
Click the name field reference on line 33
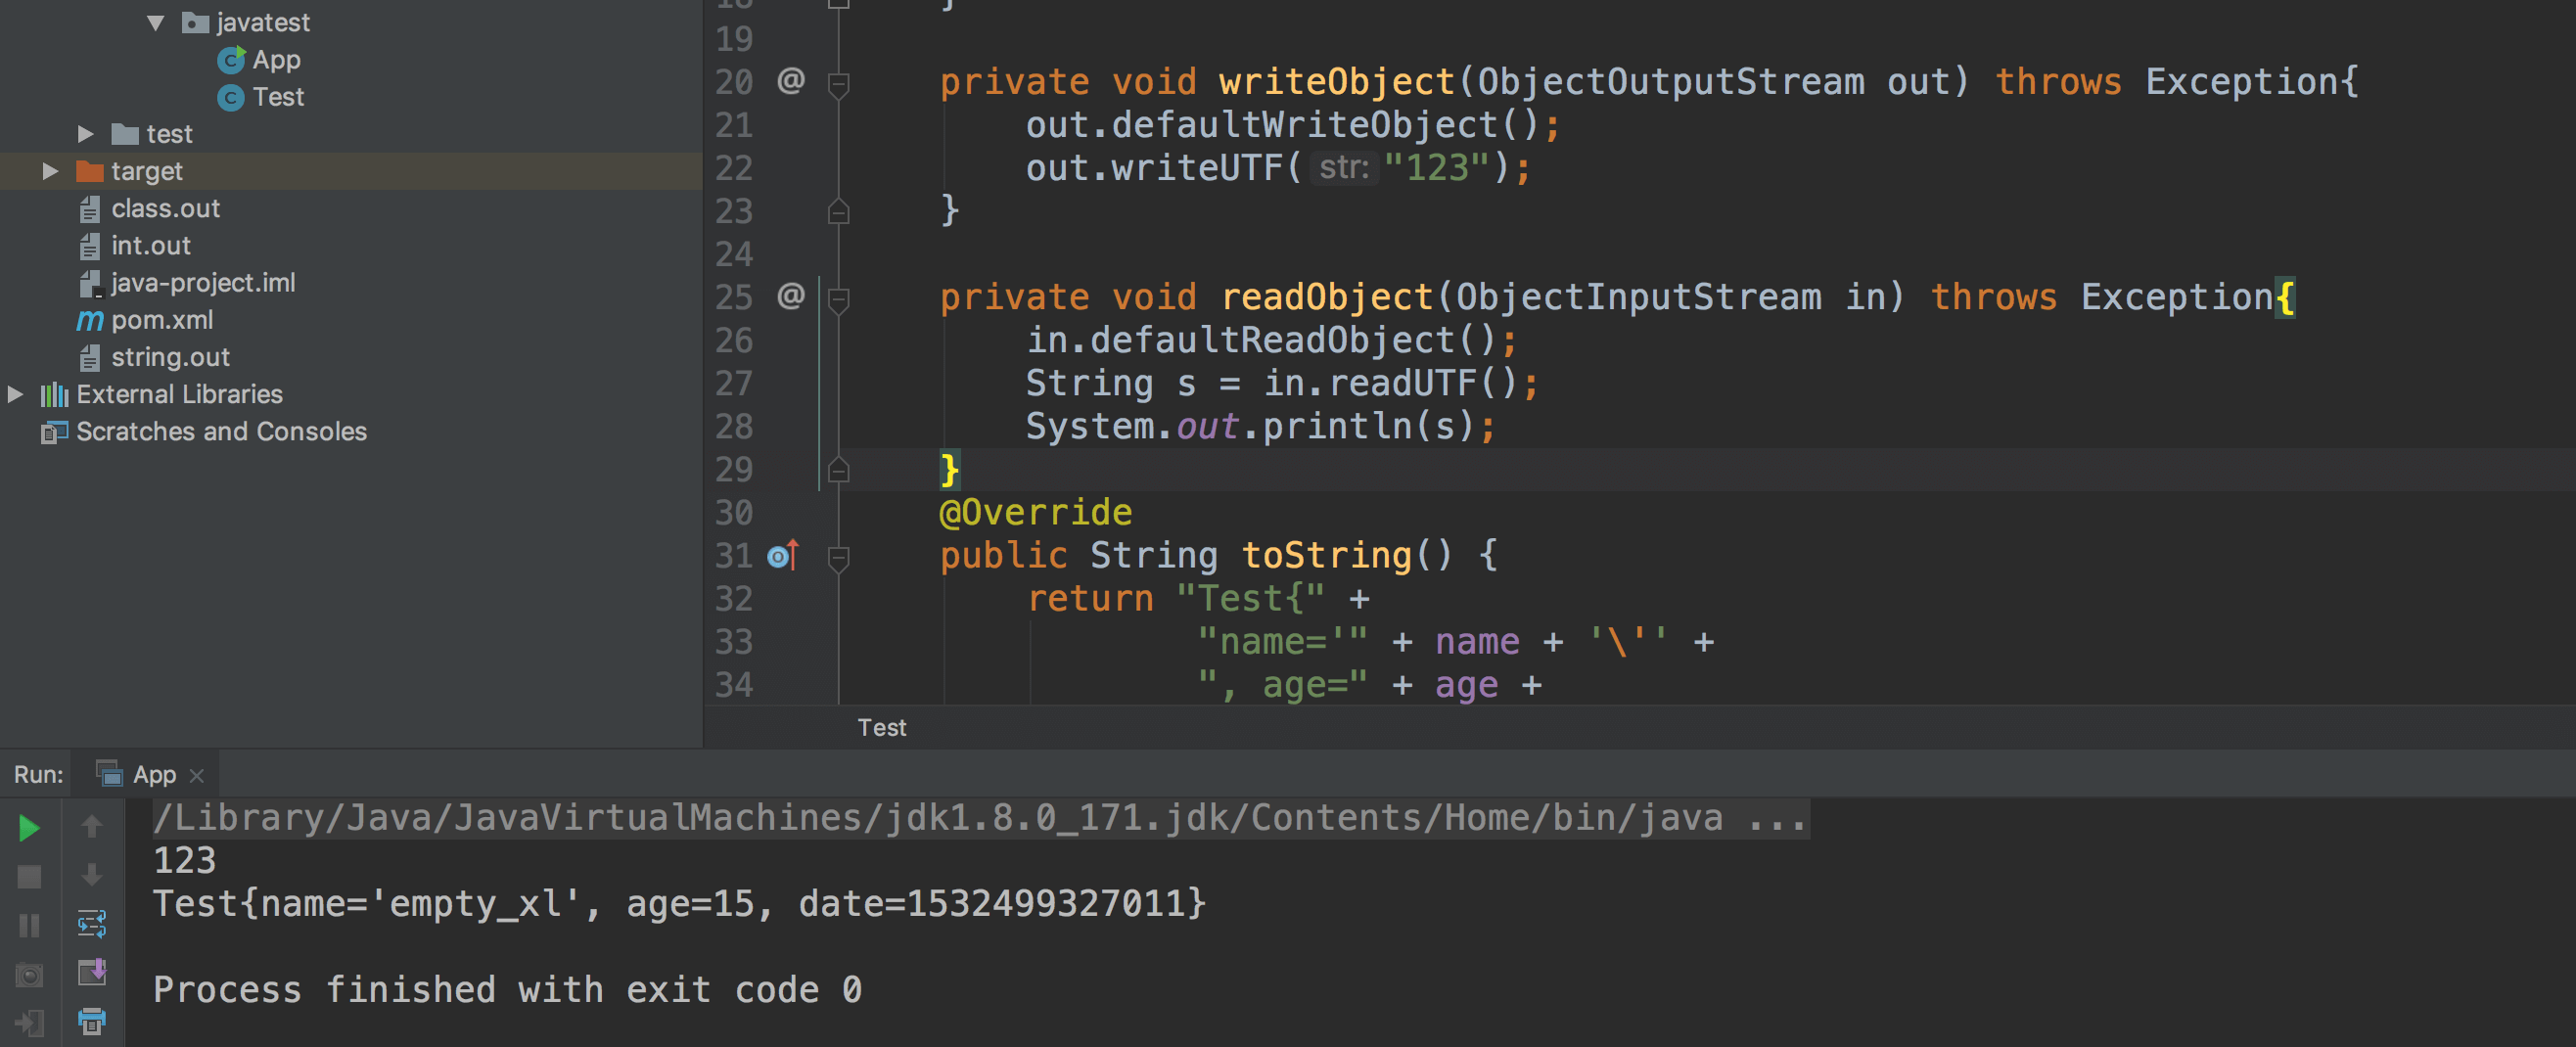click(1477, 641)
